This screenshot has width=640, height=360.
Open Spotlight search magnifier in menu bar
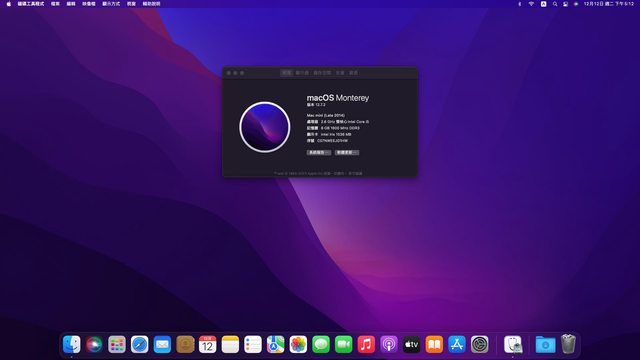click(x=555, y=4)
